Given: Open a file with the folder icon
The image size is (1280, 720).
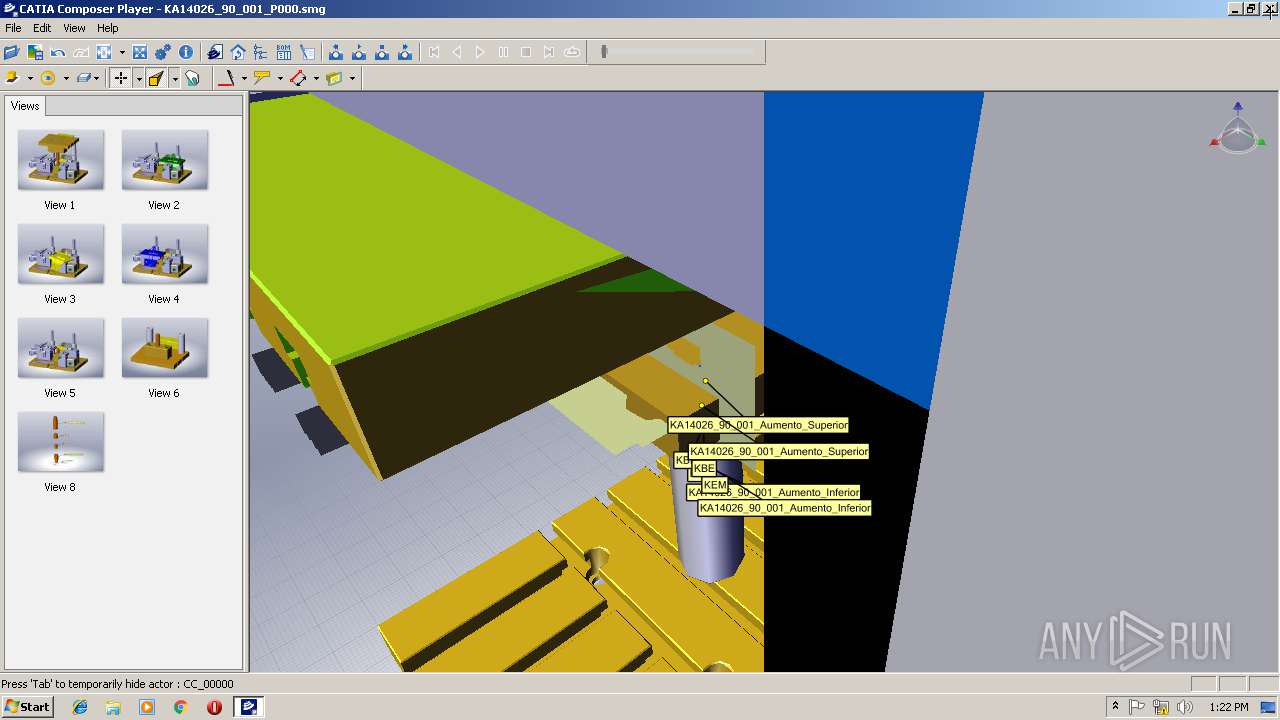Looking at the screenshot, I should [12, 52].
